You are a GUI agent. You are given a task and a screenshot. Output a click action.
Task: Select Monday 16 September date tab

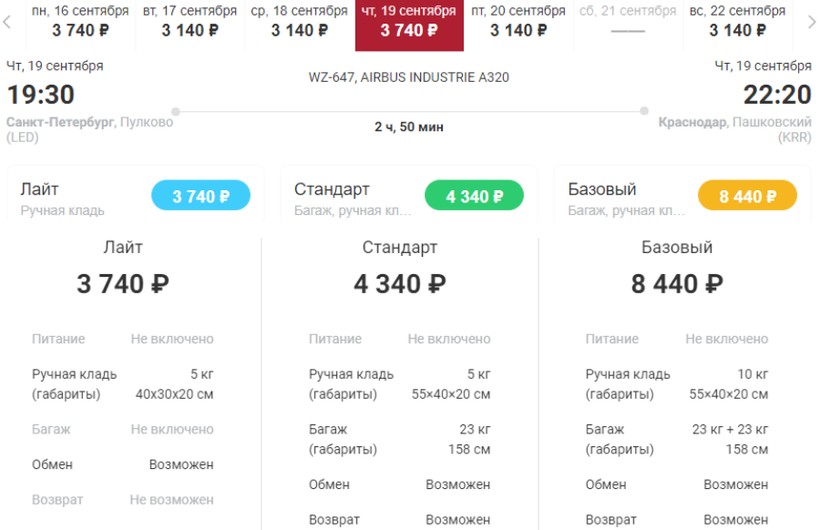click(81, 22)
